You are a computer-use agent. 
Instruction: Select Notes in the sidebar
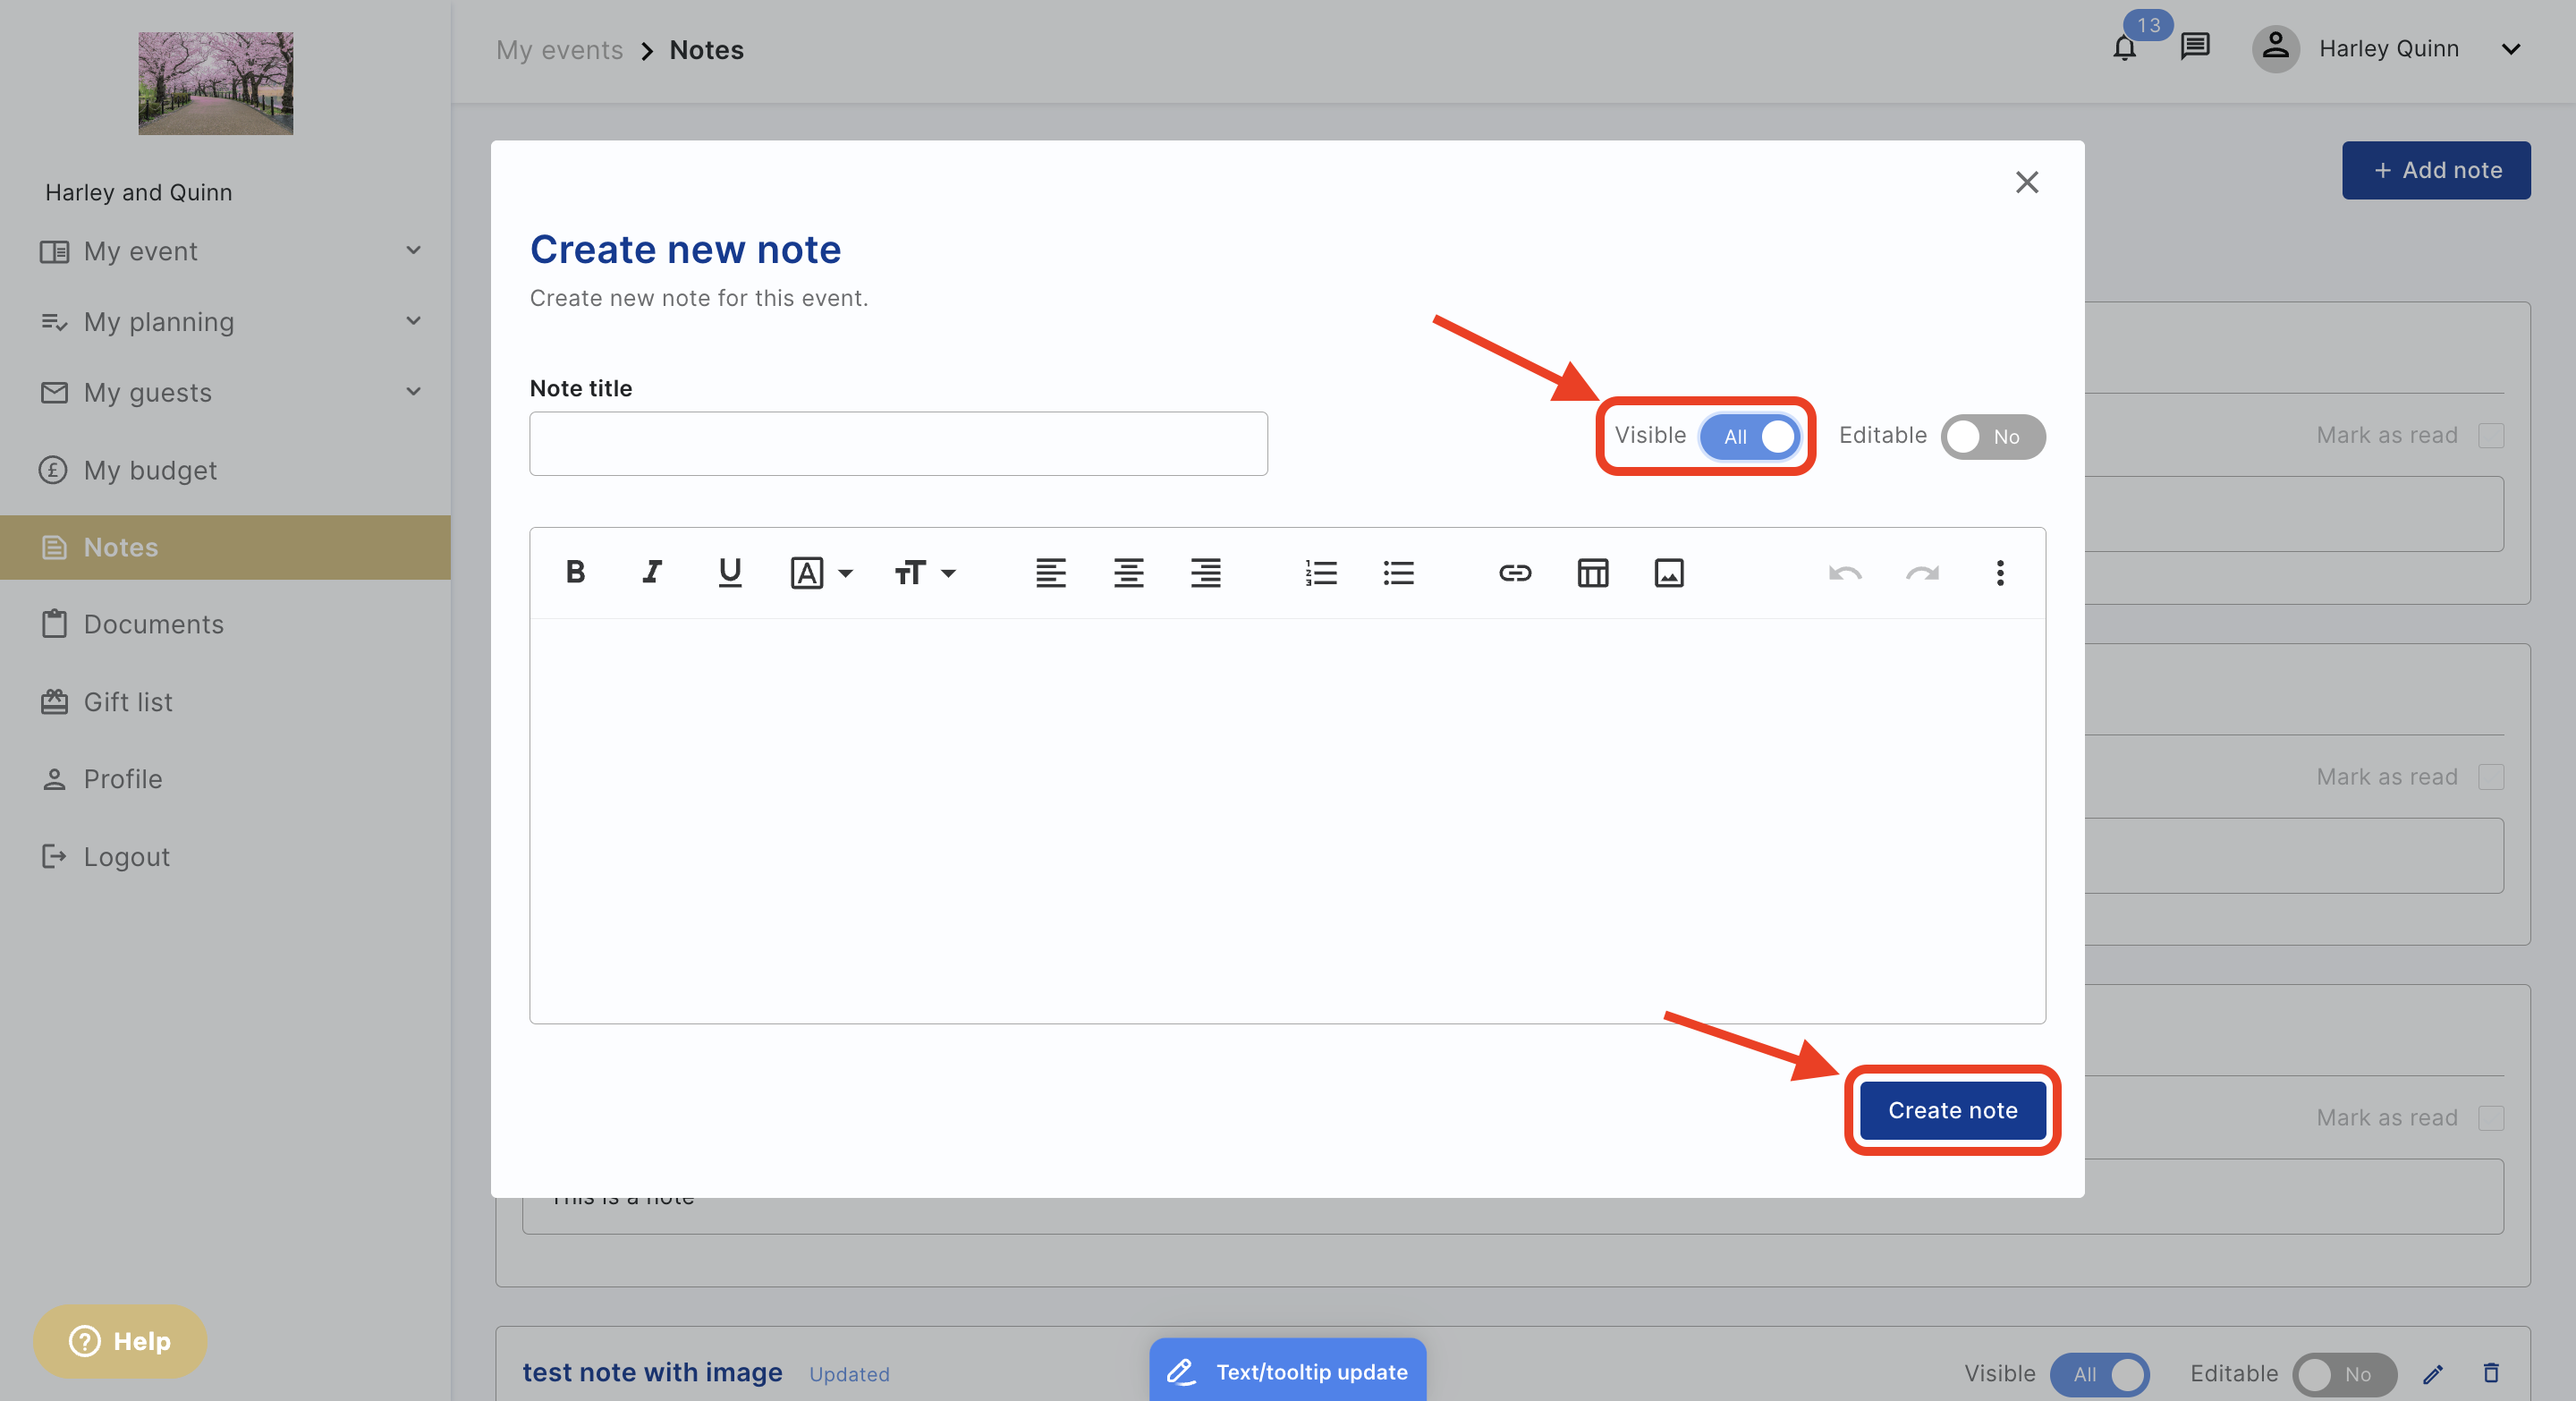pyautogui.click(x=225, y=547)
